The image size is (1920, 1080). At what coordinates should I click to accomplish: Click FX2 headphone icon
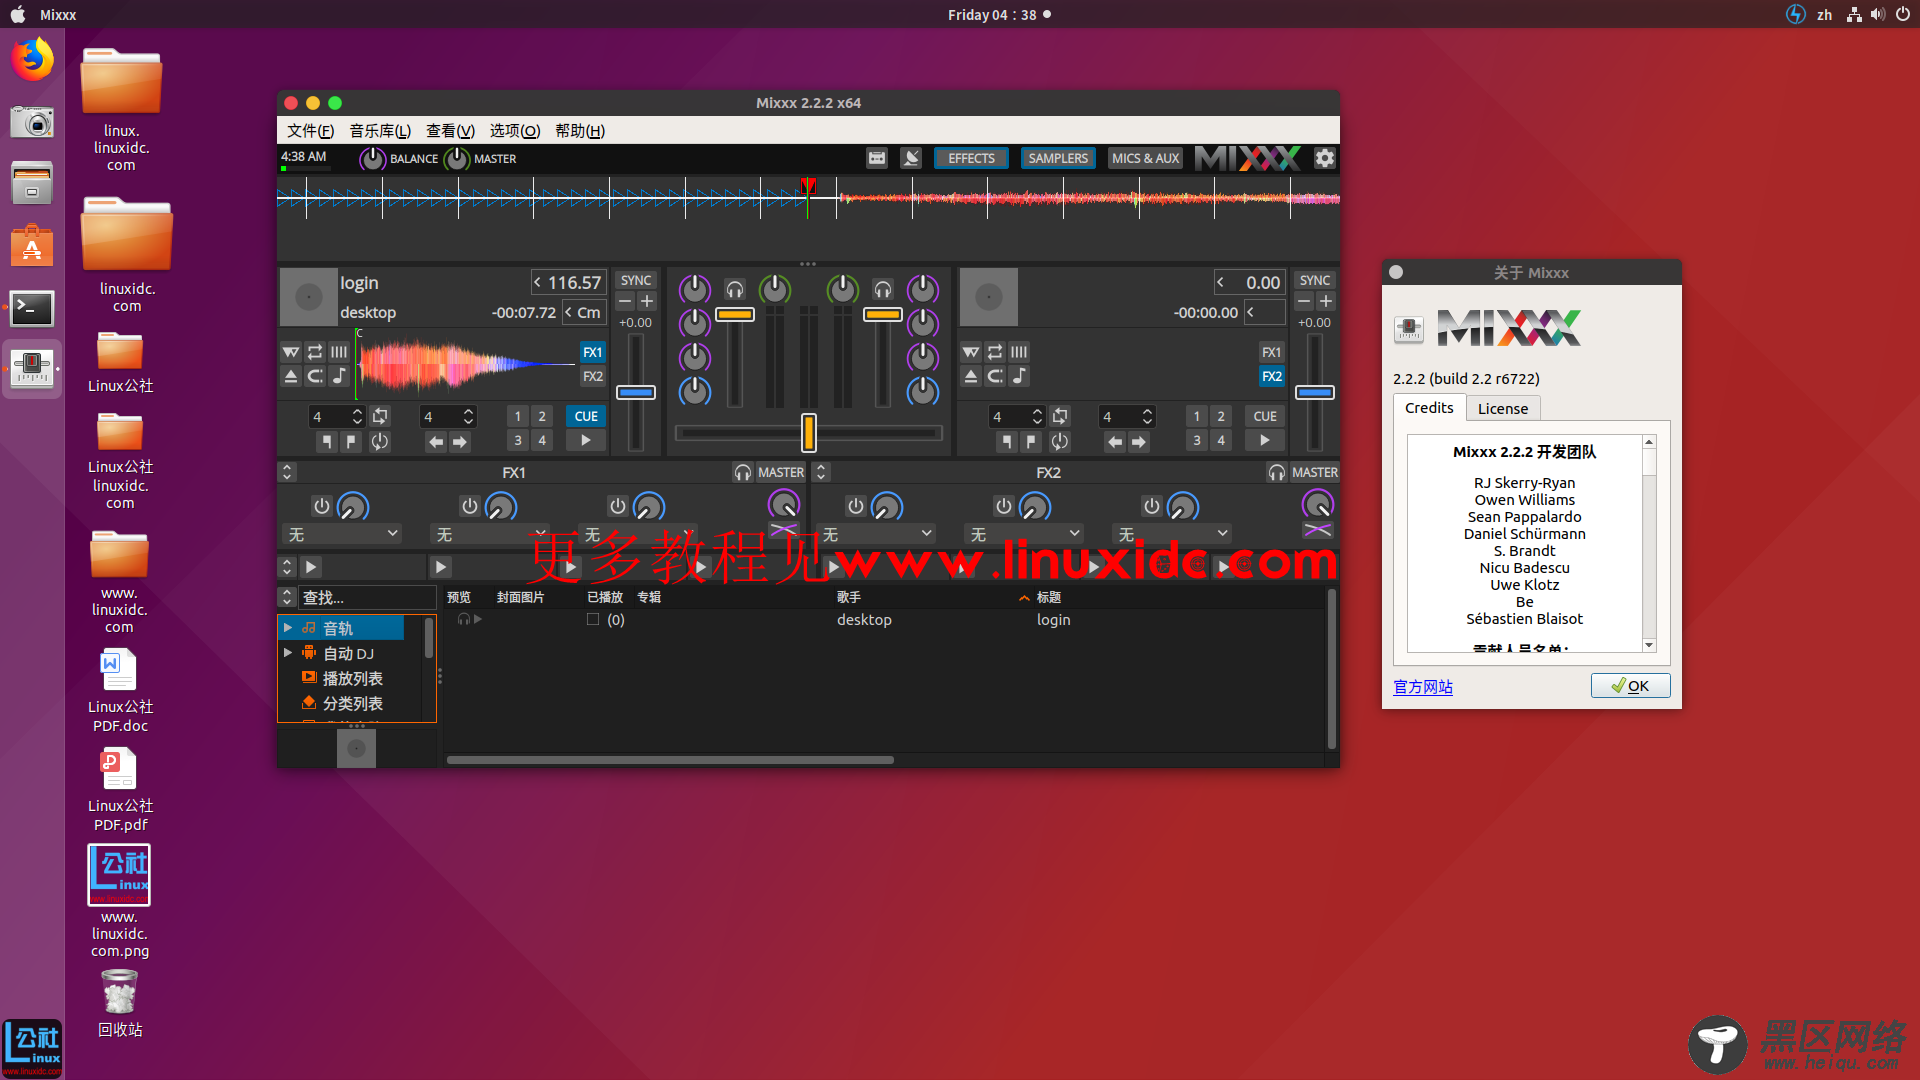tap(1277, 472)
